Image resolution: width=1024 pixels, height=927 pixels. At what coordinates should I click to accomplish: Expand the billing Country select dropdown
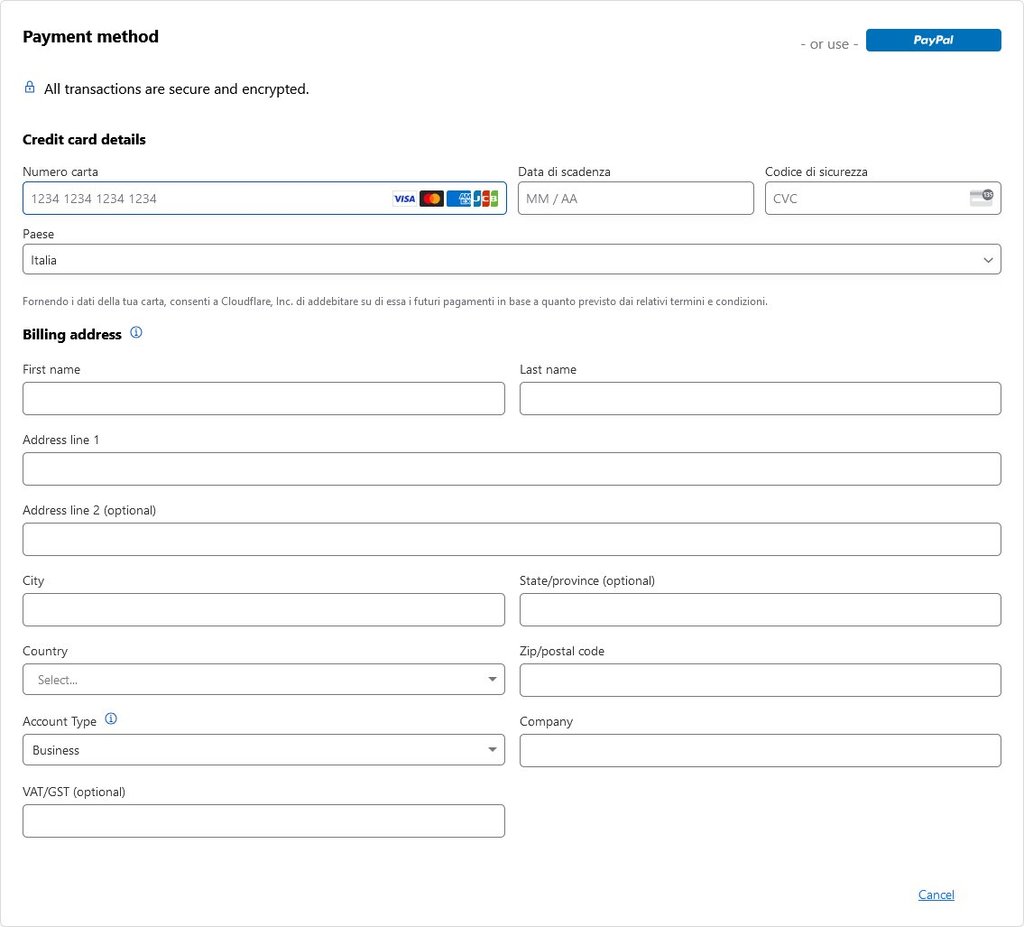click(x=263, y=679)
